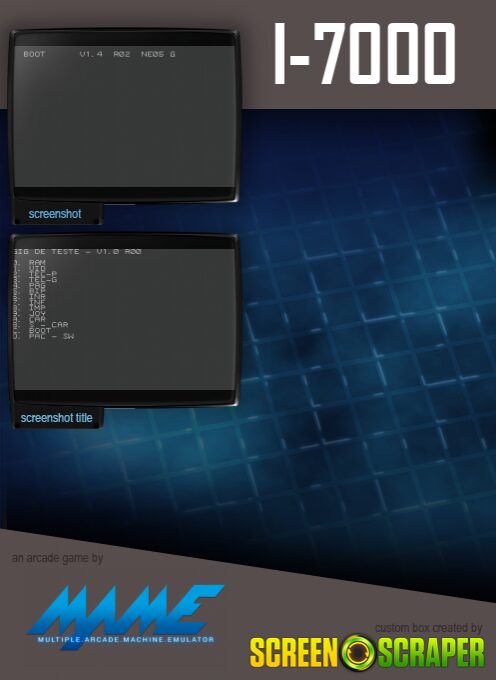Click the ScreenScraper logo
The image size is (496, 680).
click(x=367, y=653)
